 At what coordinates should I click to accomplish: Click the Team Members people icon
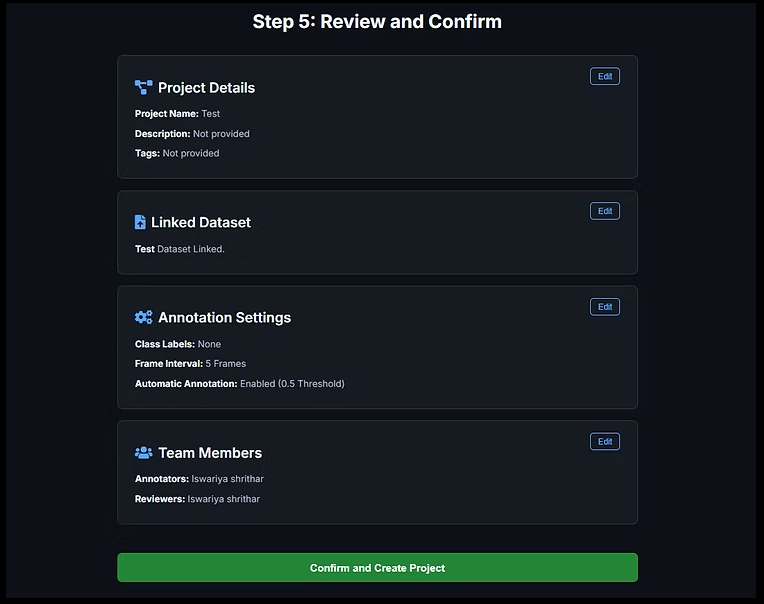tap(143, 453)
